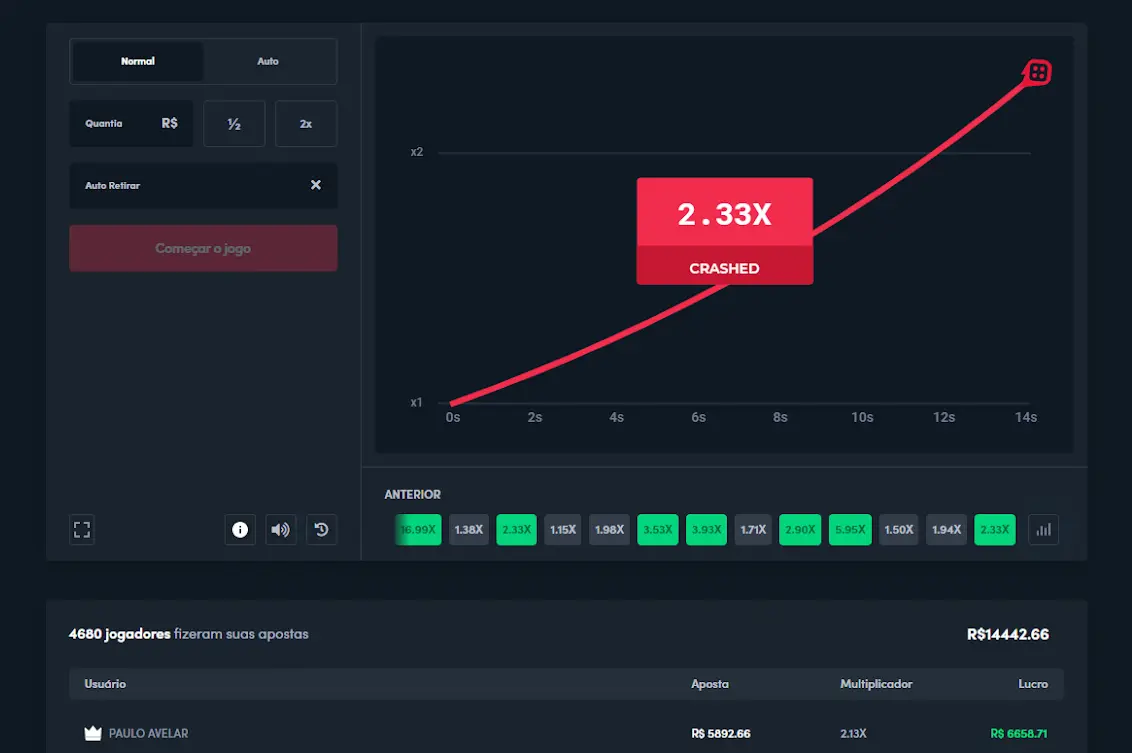
Task: Open the 1.38X previous round
Action: click(468, 530)
